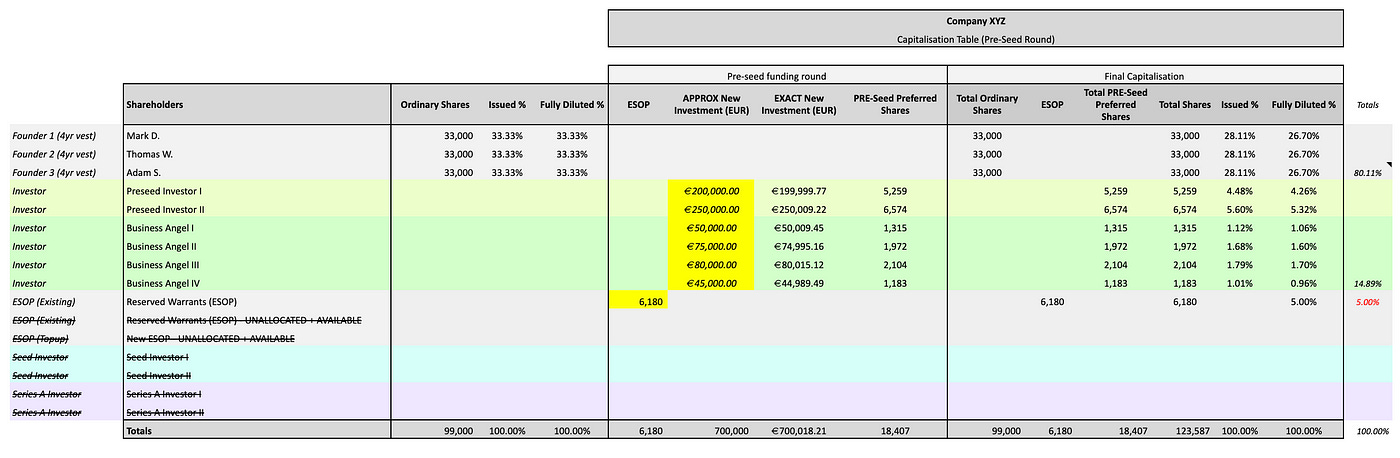
Task: Click the struck-through New ESOP - UNALLOCATED + AVAILABLE cell
Action: [211, 339]
